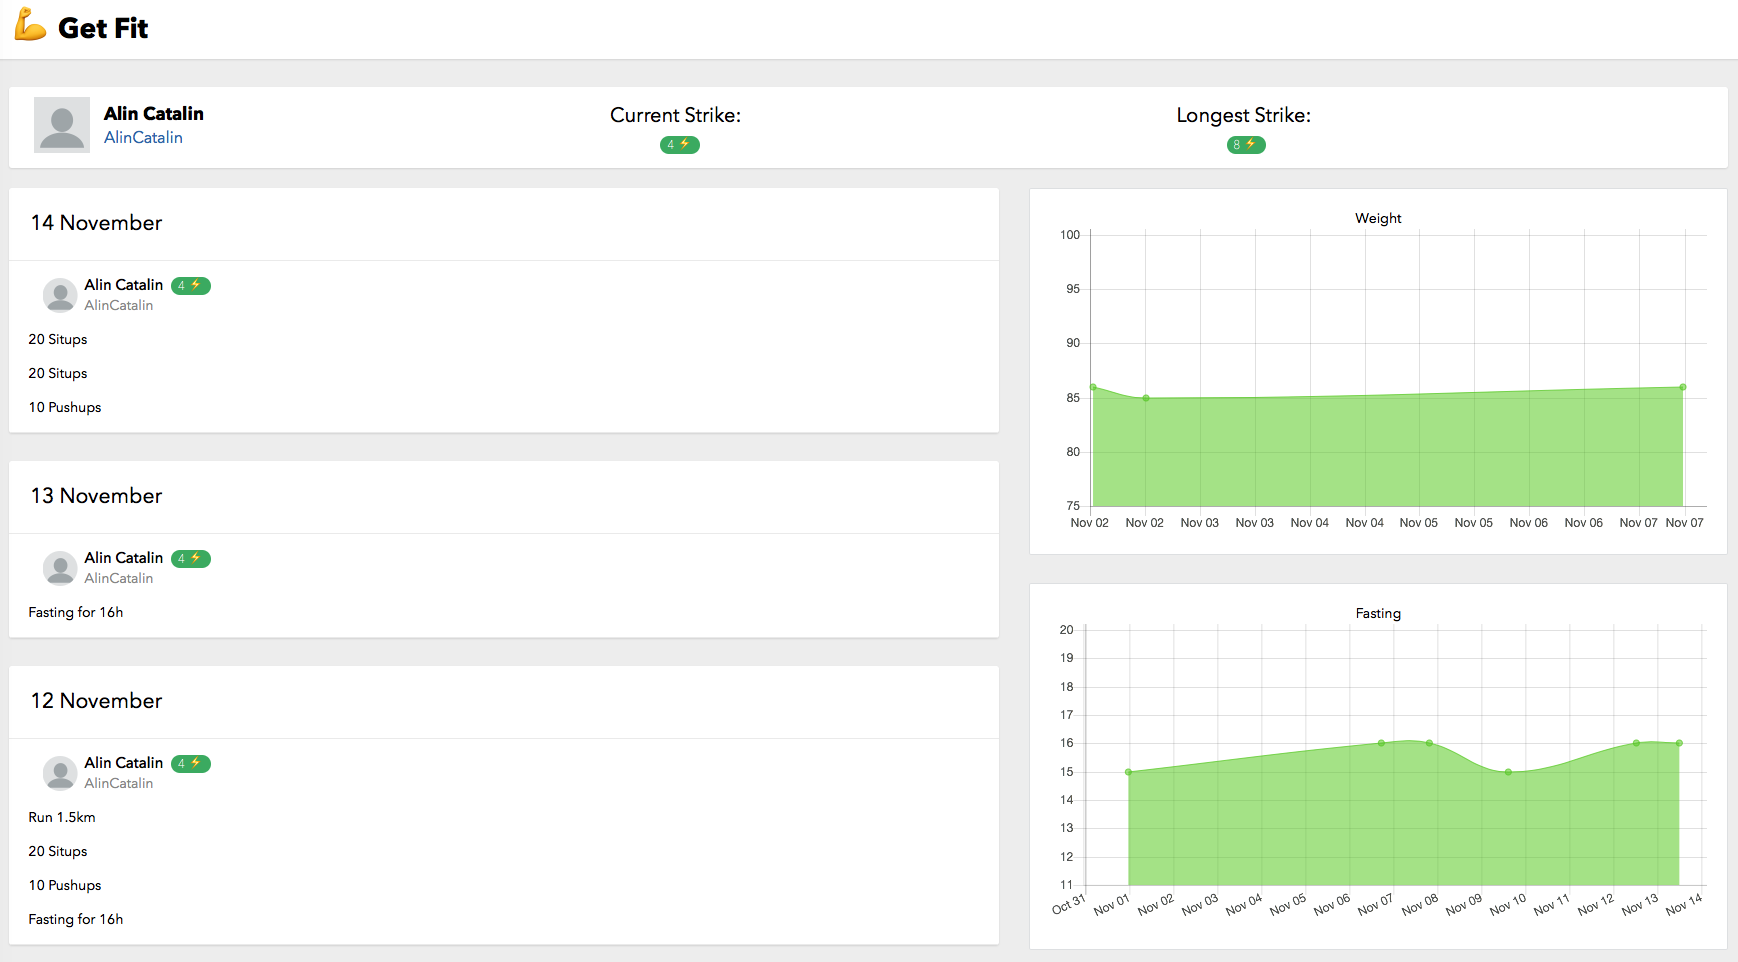
Task: Click the Nov 14 label on Fasting axis
Action: [x=1684, y=904]
